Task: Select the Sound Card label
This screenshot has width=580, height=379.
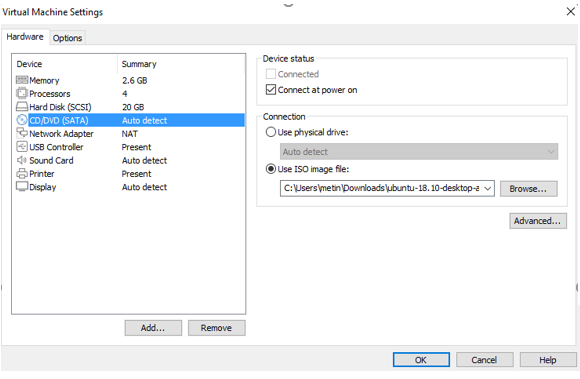Action: (x=51, y=160)
